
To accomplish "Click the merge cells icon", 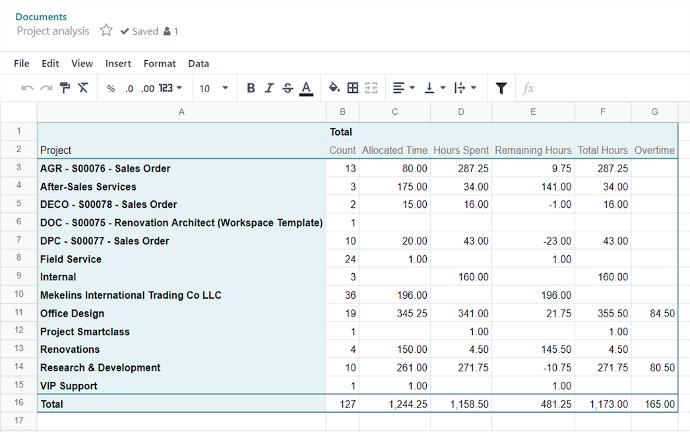I will click(371, 88).
